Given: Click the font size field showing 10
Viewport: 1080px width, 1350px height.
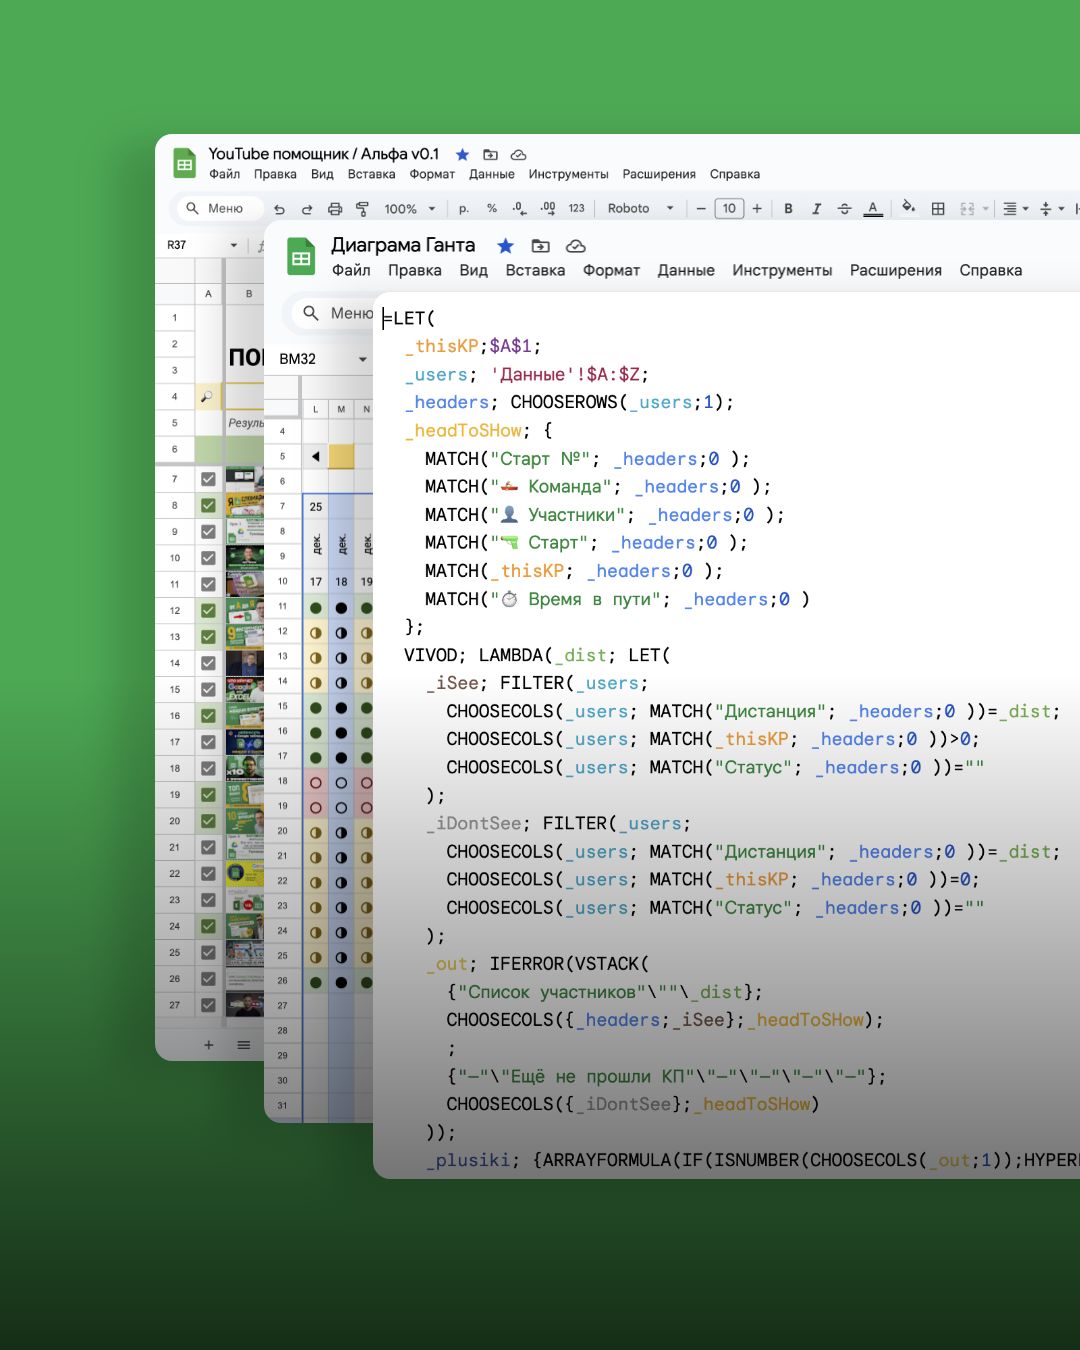Looking at the screenshot, I should 729,209.
